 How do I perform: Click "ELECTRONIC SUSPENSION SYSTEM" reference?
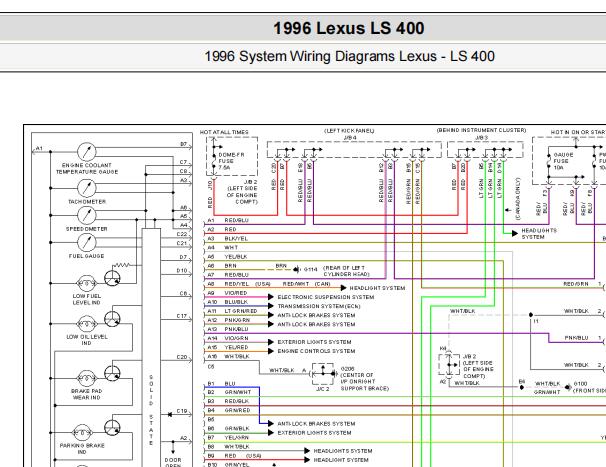click(326, 297)
